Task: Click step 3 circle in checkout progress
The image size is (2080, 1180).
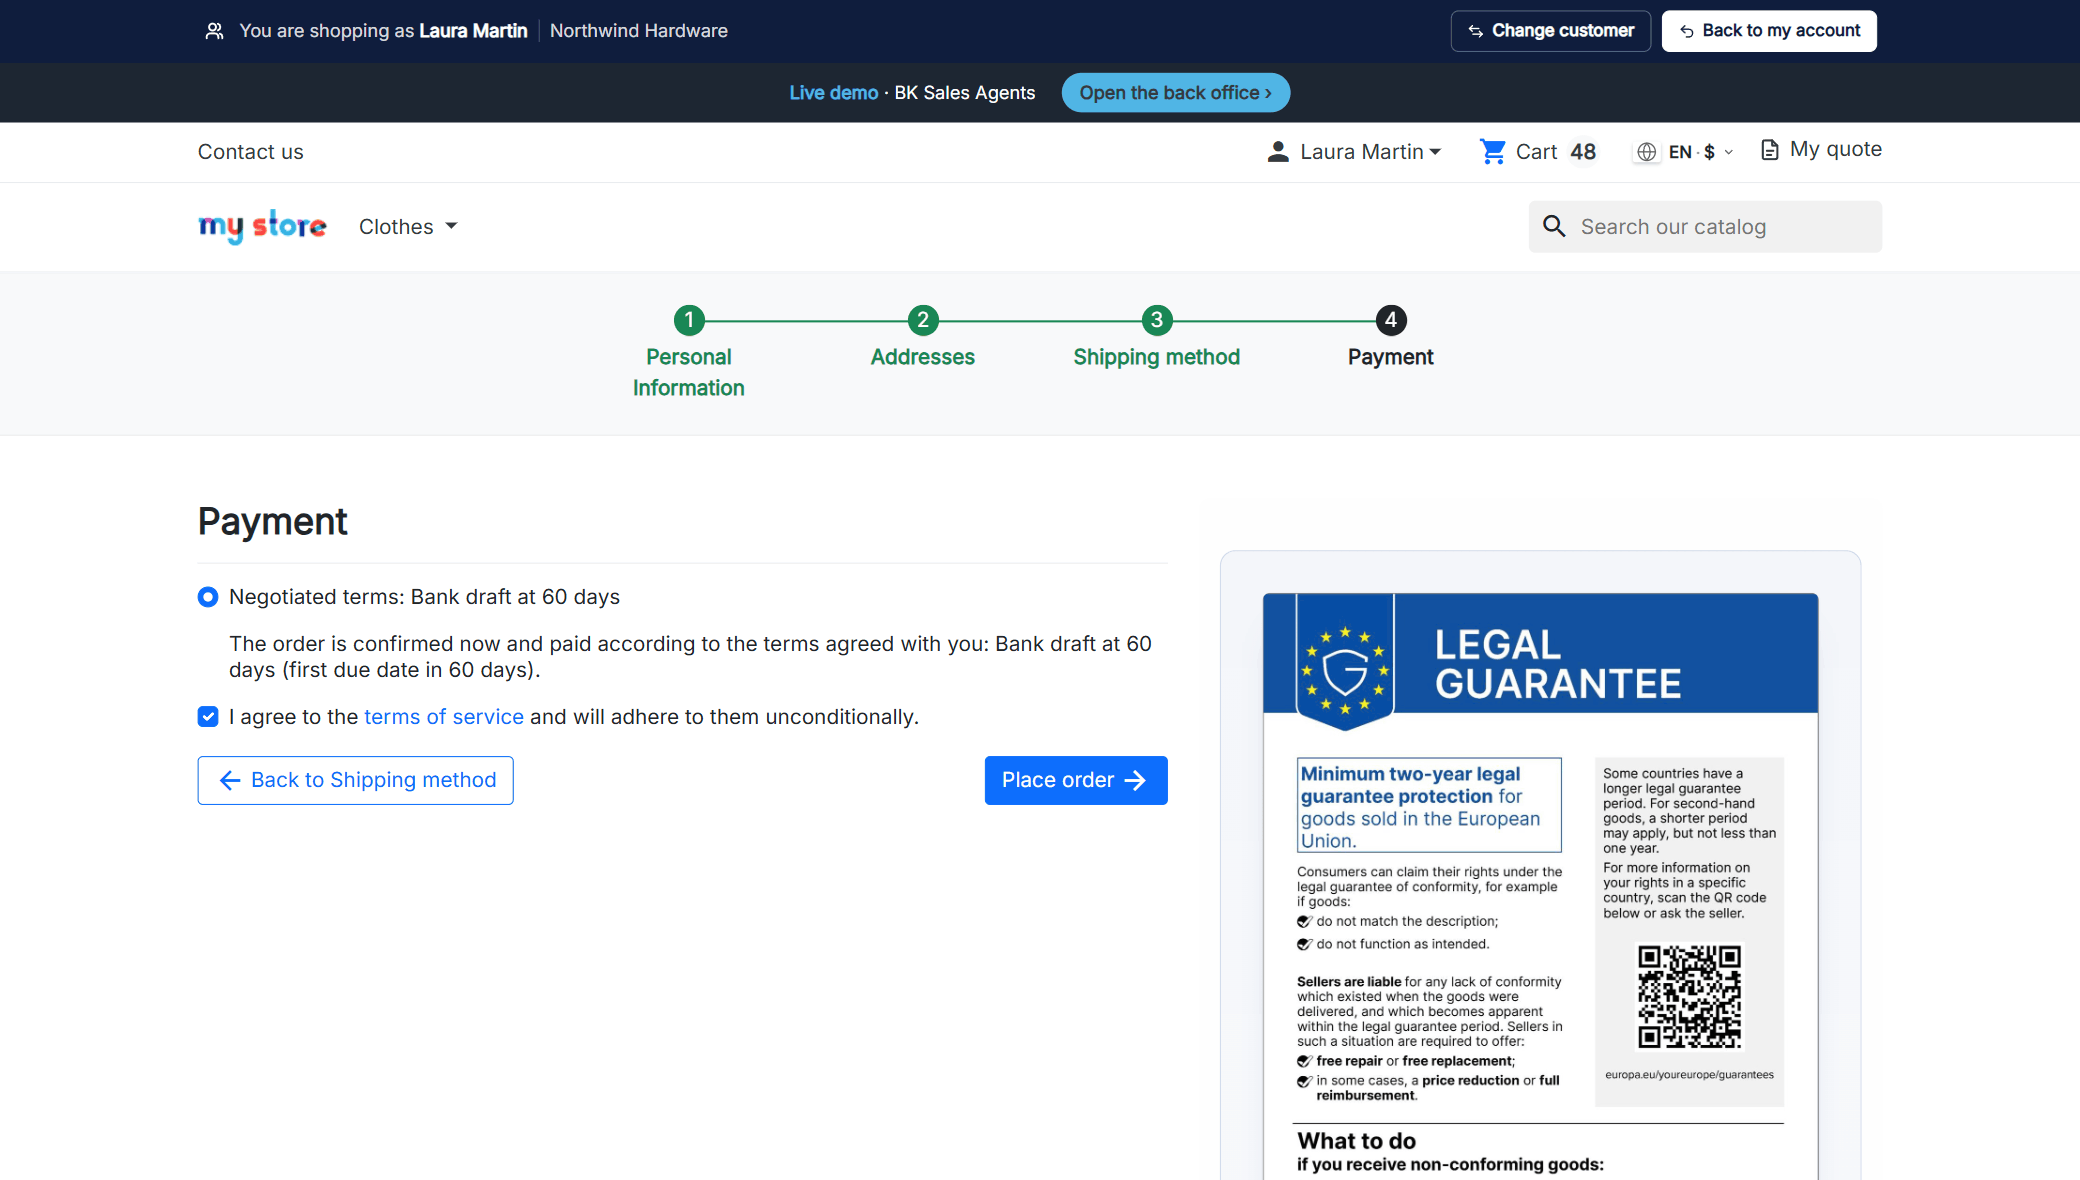Action: pyautogui.click(x=1157, y=320)
